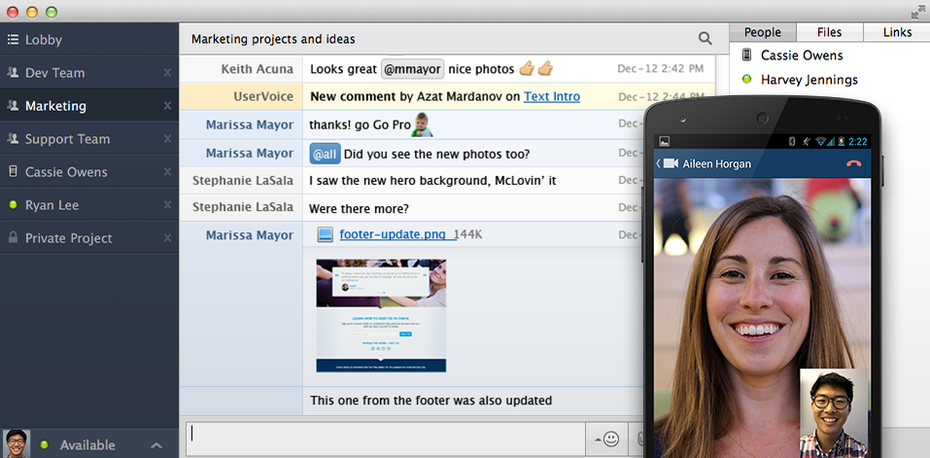This screenshot has height=458, width=930.
Task: Switch to the Links tab
Action: (897, 32)
